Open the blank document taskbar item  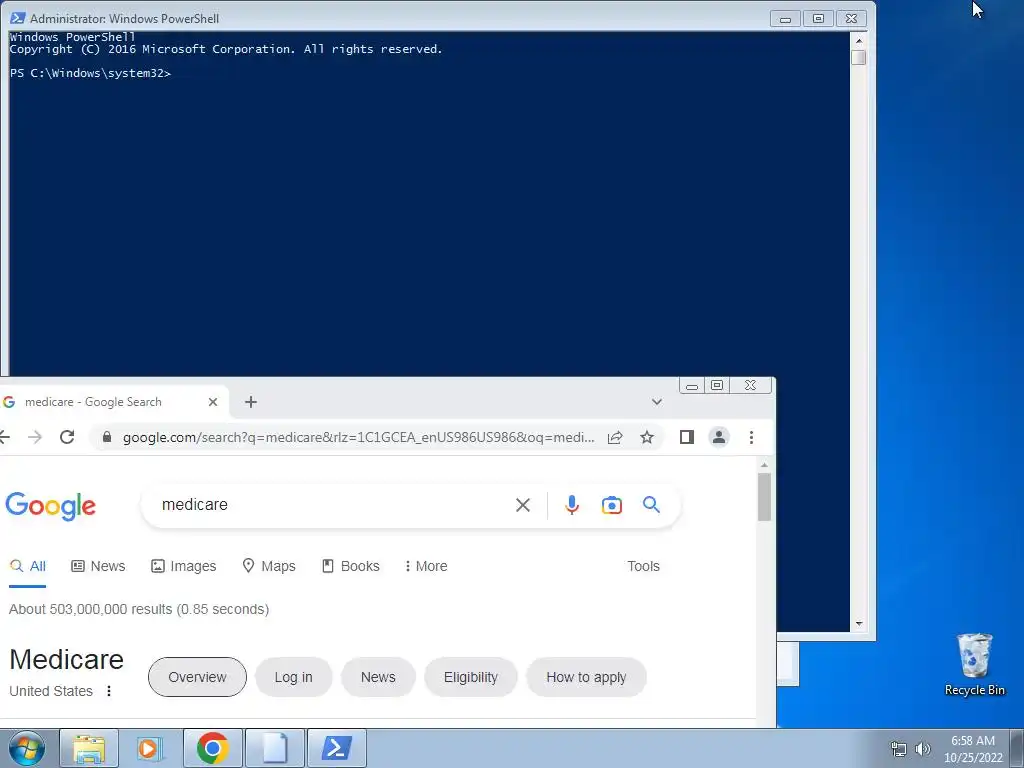(274, 748)
